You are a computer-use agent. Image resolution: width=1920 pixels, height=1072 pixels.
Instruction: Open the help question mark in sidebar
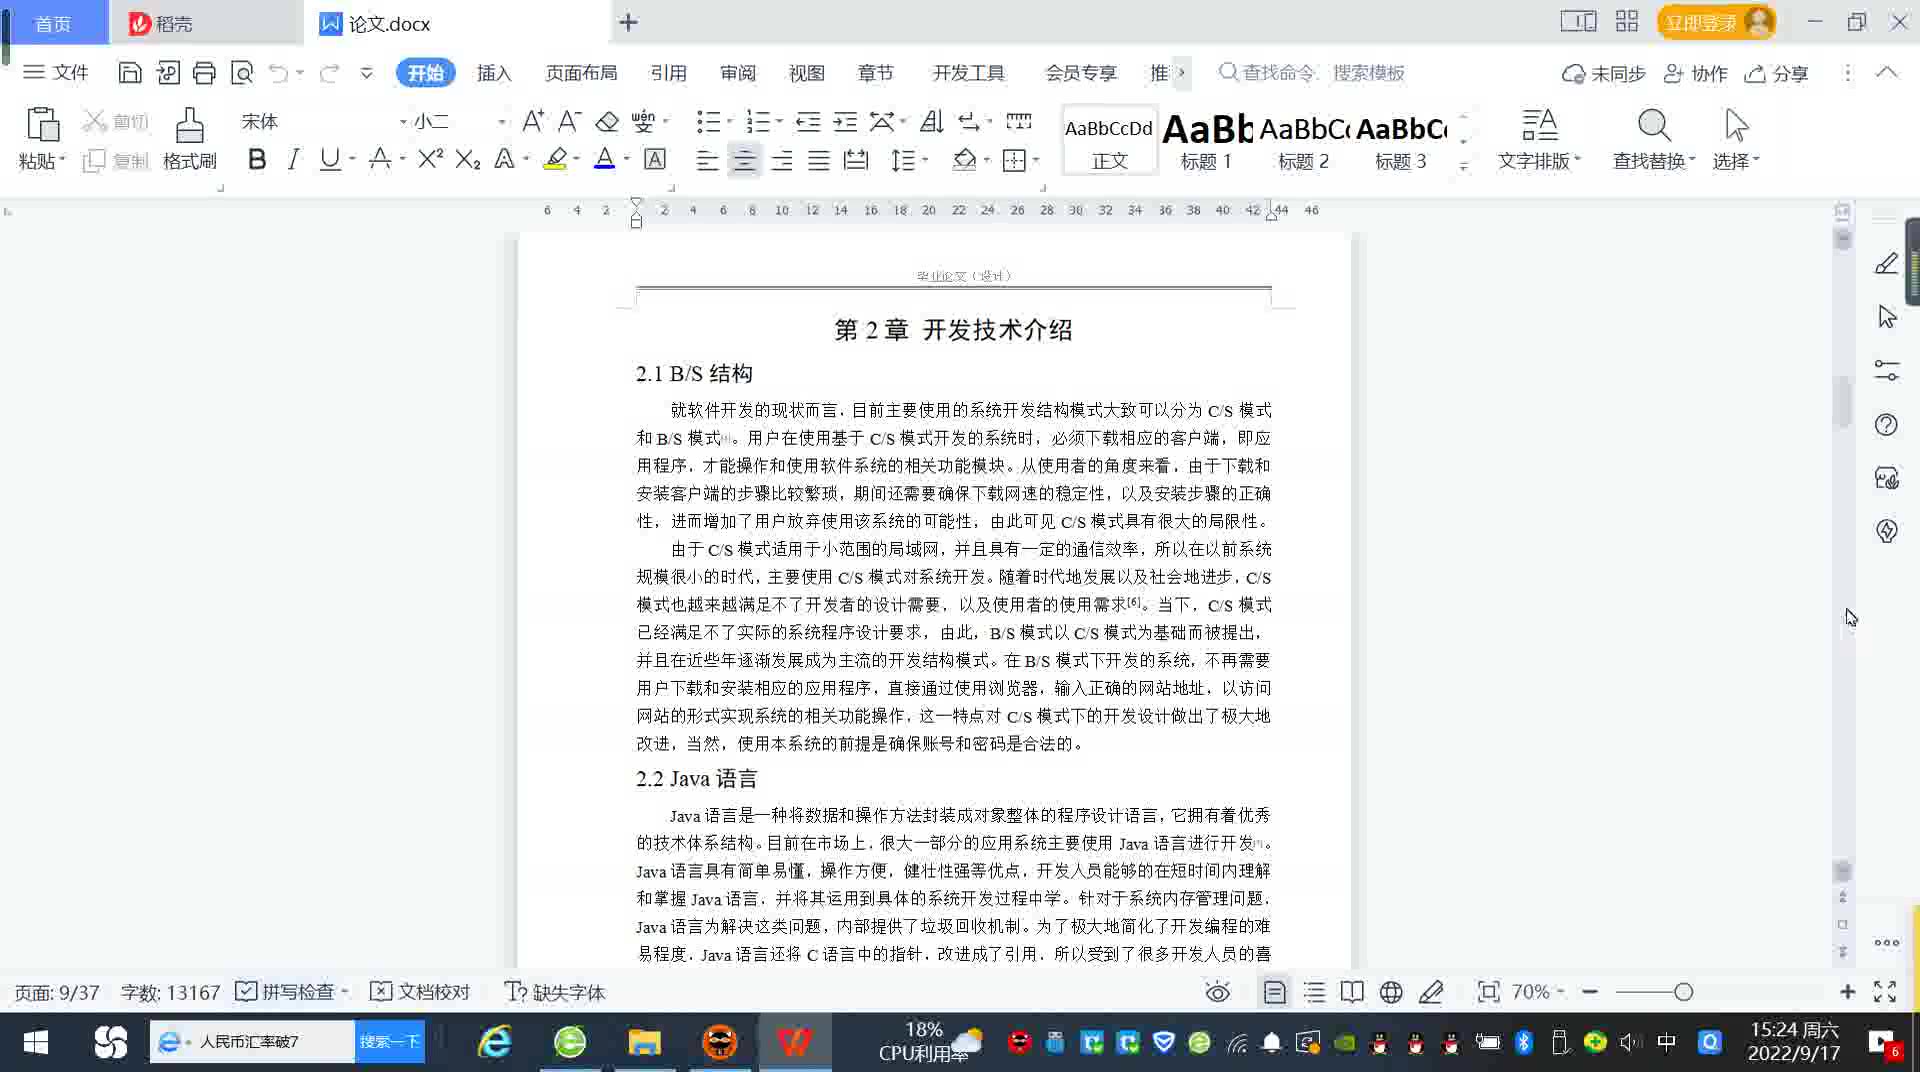point(1886,425)
